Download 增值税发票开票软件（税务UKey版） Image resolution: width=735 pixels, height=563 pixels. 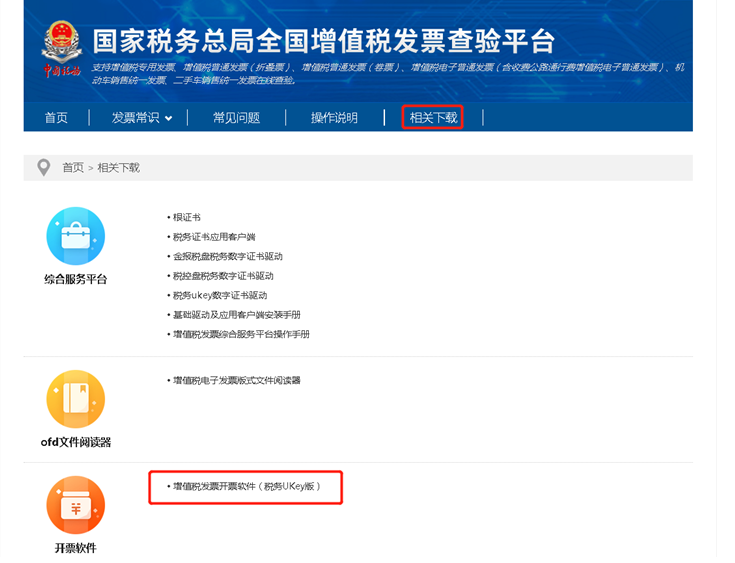(247, 487)
